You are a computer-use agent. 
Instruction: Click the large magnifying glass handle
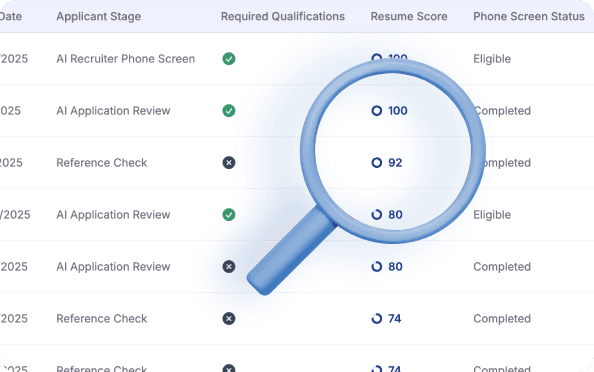[x=290, y=251]
